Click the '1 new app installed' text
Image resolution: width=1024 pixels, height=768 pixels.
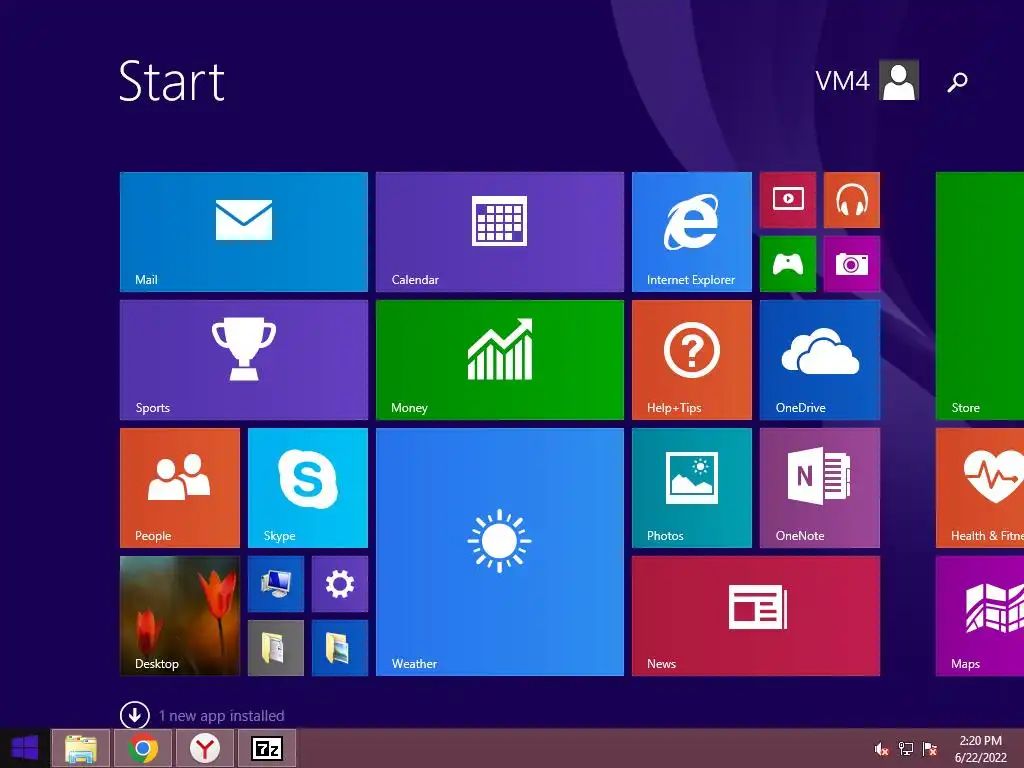[x=221, y=716]
